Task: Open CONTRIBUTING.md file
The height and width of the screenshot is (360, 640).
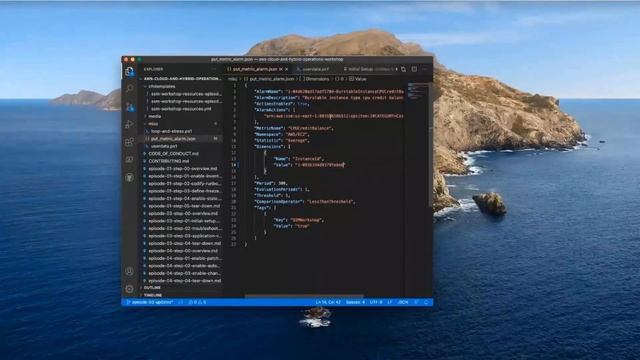Action: 169,161
